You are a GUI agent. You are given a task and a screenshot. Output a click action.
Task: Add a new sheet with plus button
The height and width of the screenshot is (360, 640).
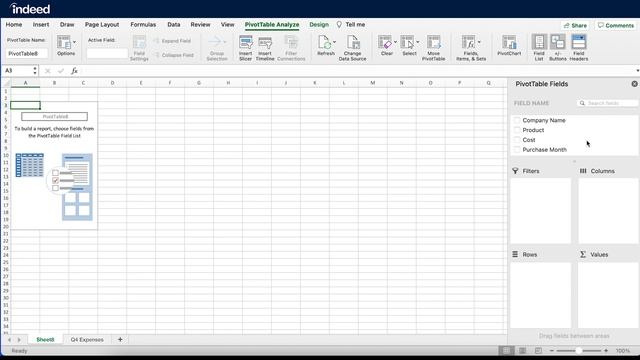[x=120, y=340]
